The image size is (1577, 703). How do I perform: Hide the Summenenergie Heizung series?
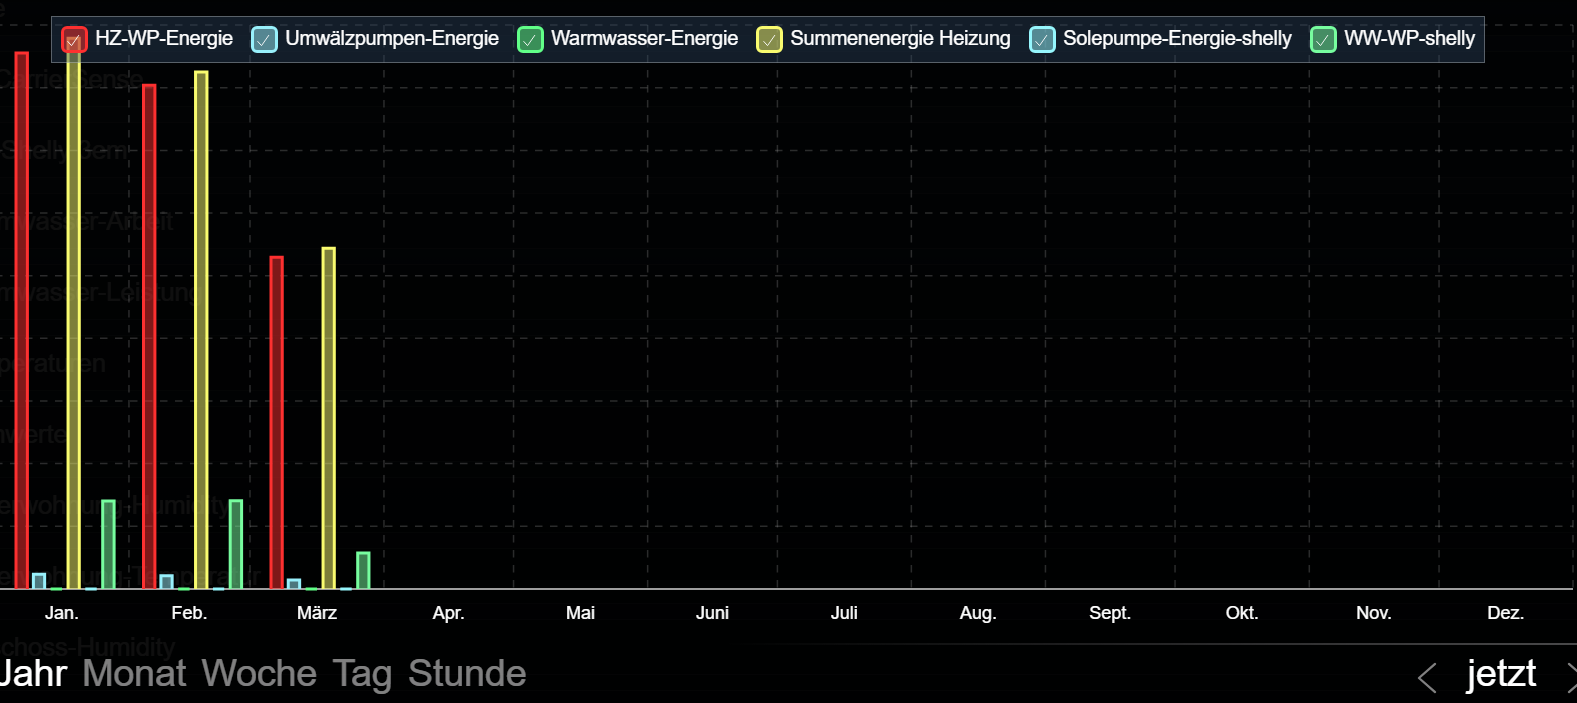[x=769, y=40]
